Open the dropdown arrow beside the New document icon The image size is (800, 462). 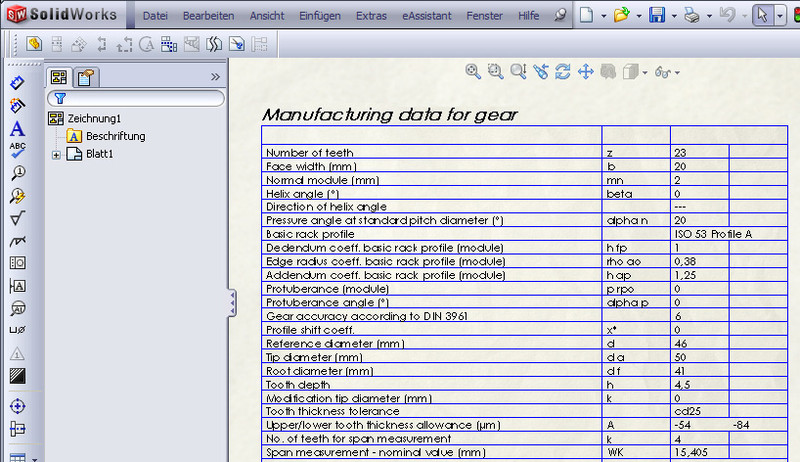603,16
